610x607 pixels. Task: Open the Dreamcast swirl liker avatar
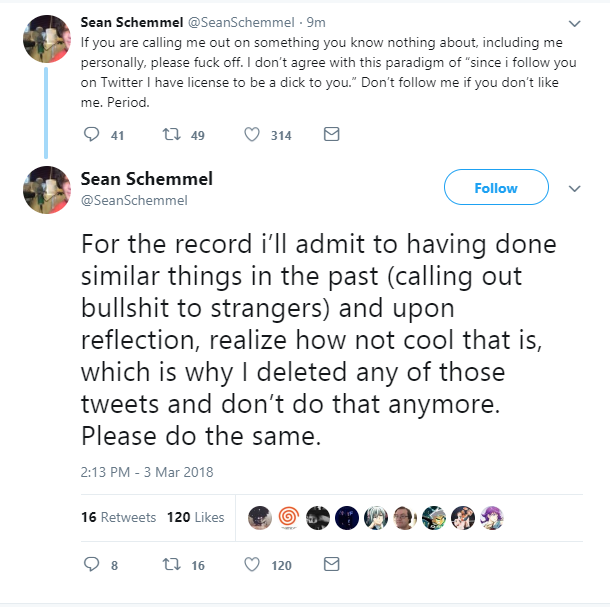(x=289, y=518)
